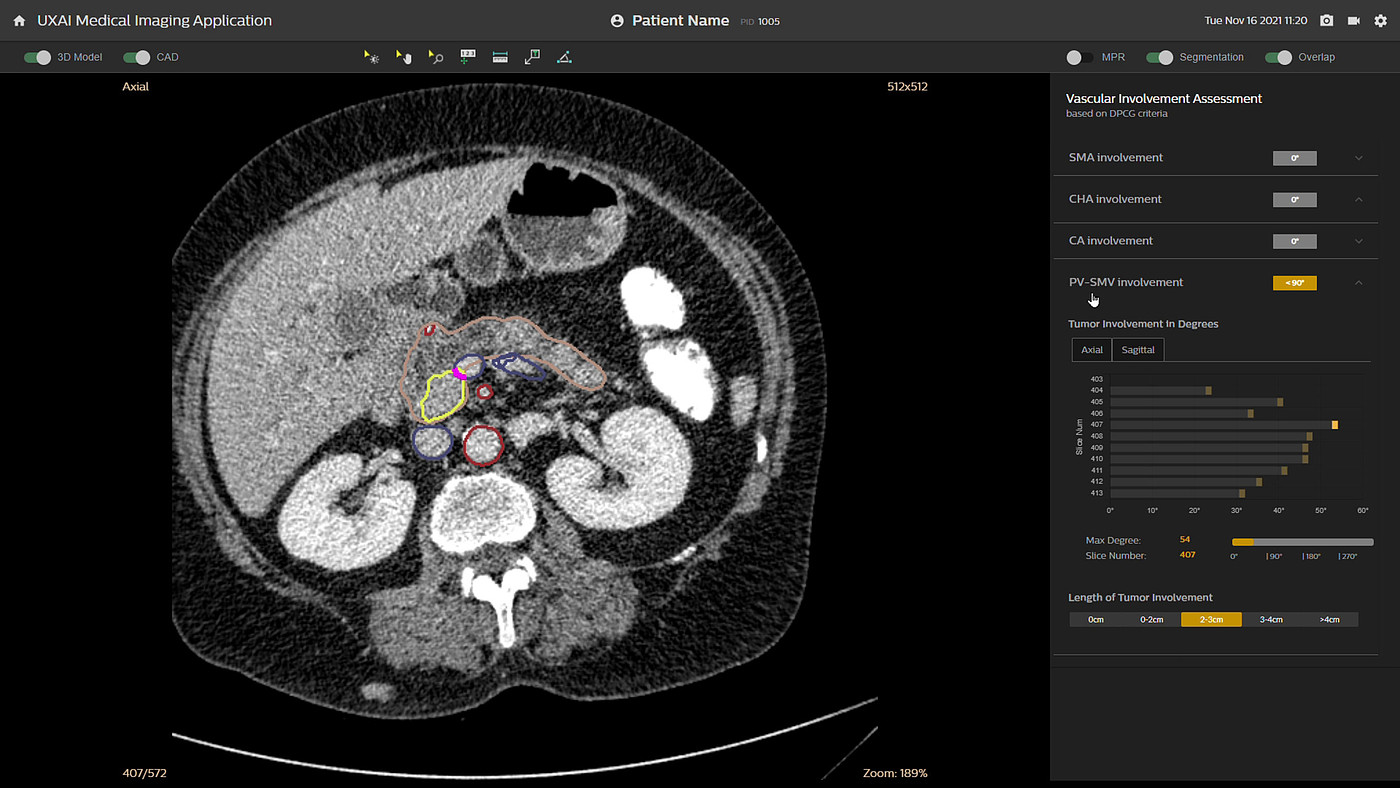The image size is (1400, 788).
Task: Select the slice 413 bar in chart
Action: pyautogui.click(x=1178, y=493)
